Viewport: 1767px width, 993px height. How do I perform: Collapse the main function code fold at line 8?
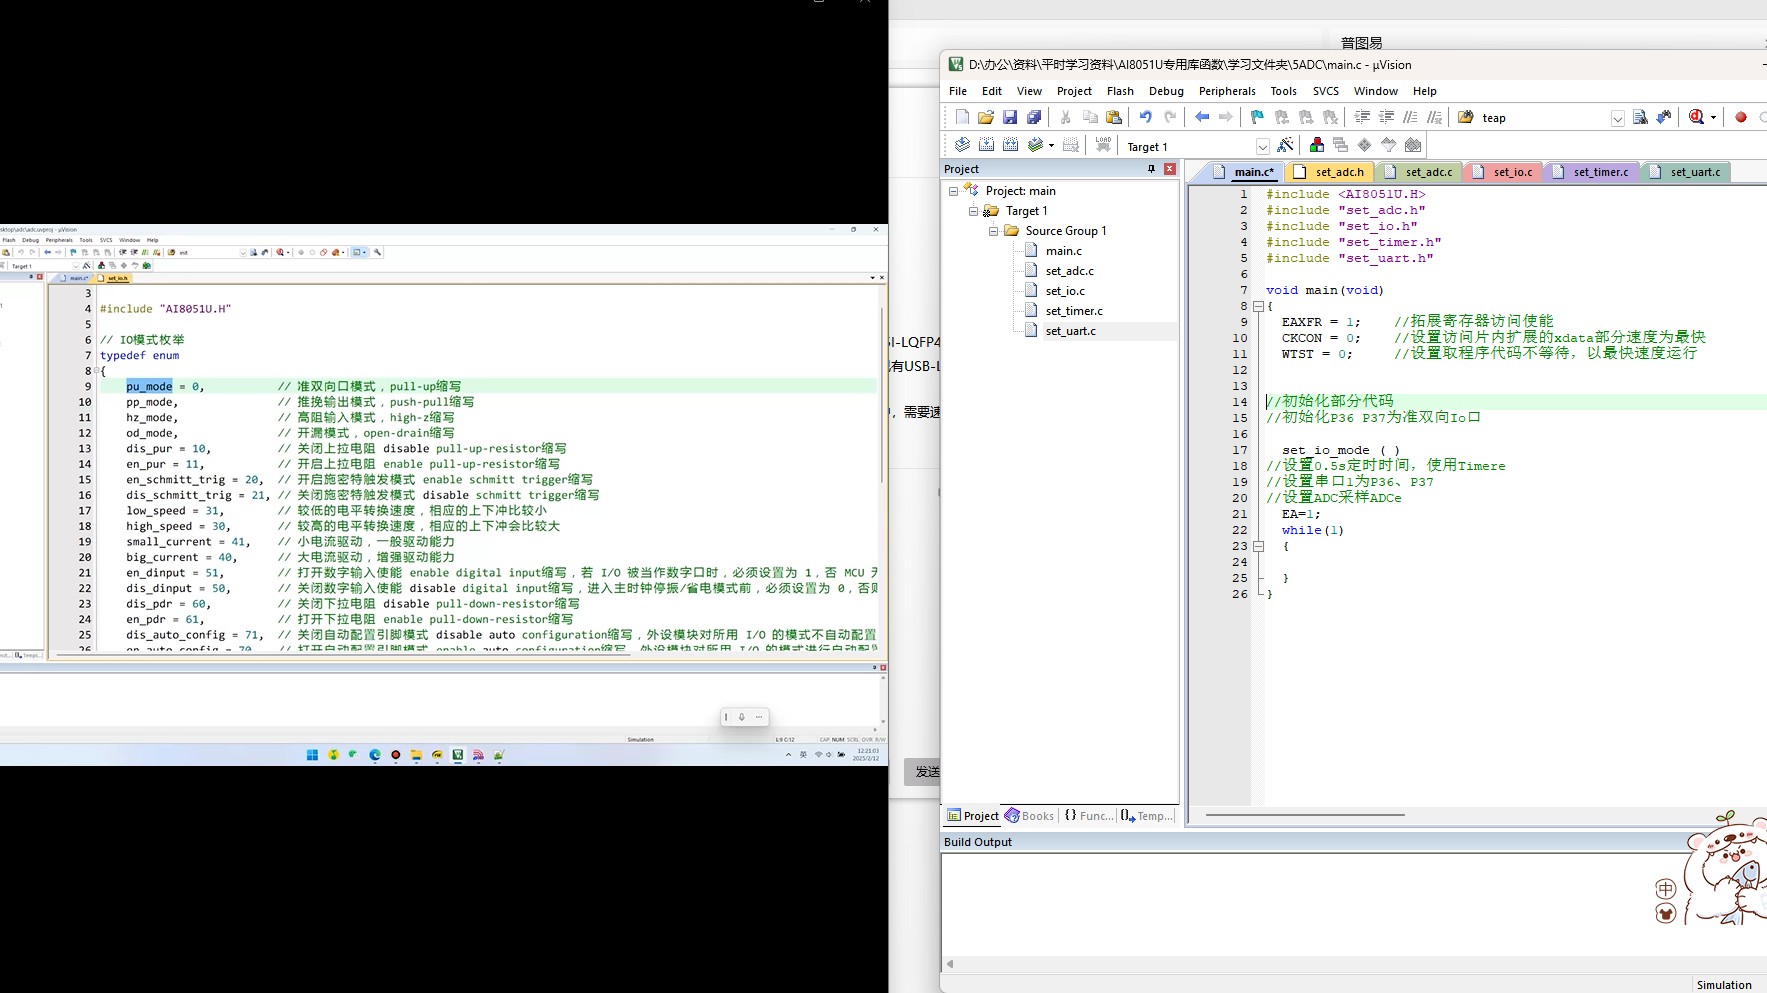pyautogui.click(x=1258, y=306)
